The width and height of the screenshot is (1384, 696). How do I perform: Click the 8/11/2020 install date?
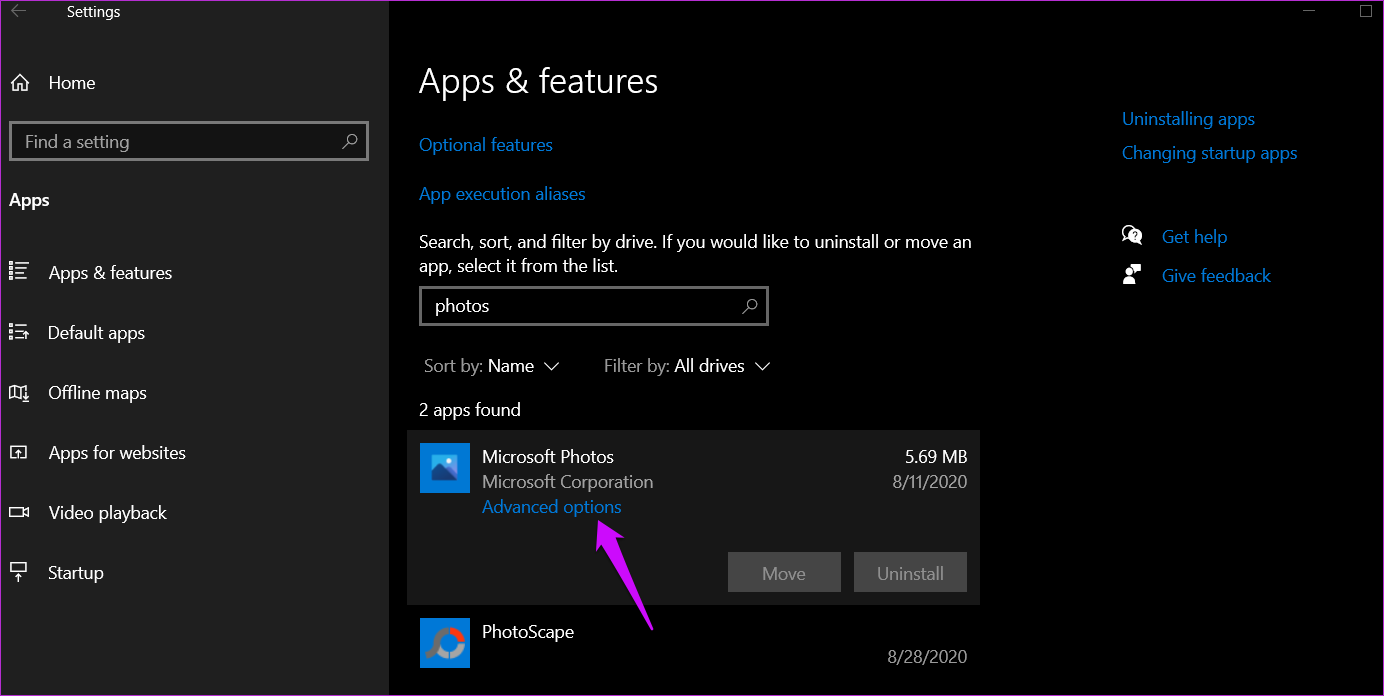[x=928, y=482]
